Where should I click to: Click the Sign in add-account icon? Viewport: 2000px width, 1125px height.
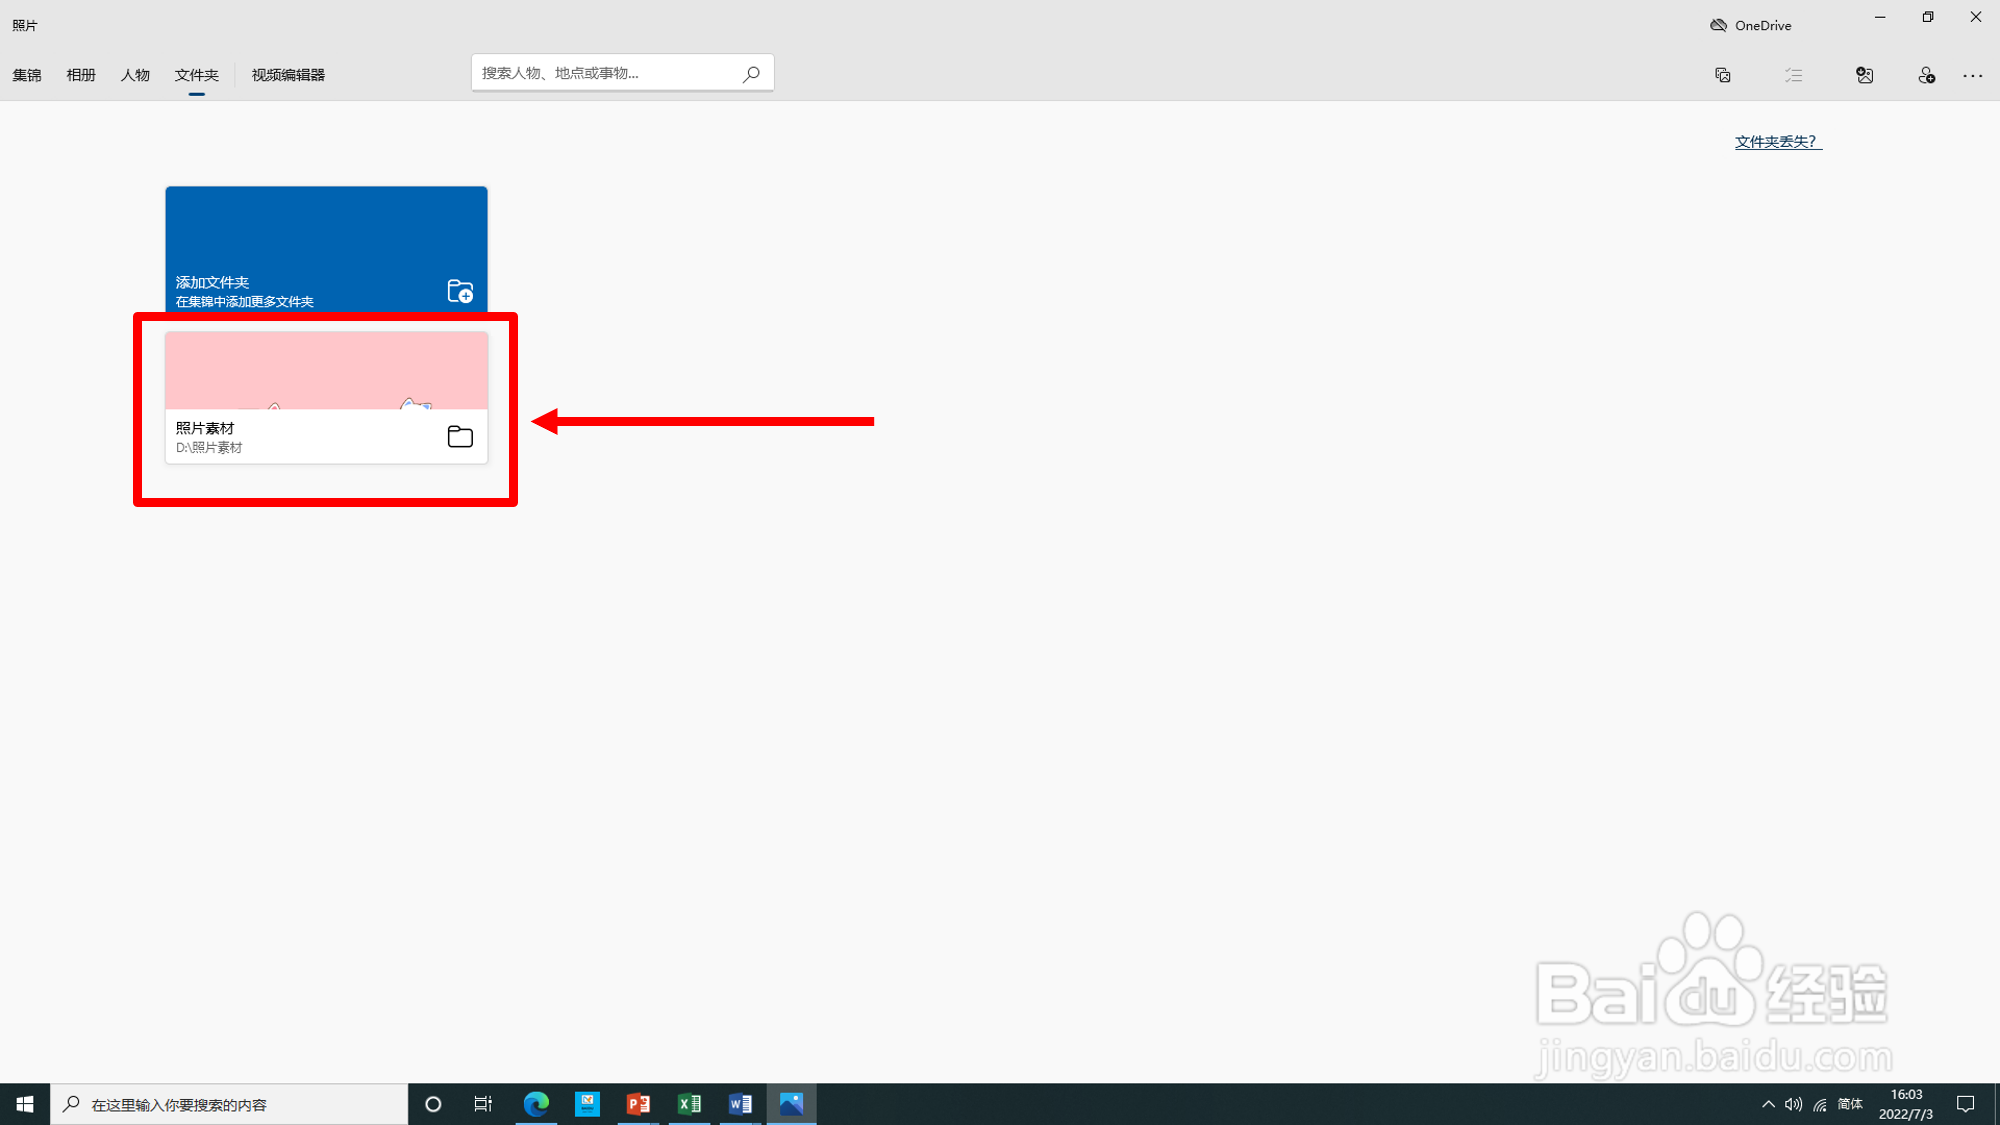pyautogui.click(x=1926, y=75)
